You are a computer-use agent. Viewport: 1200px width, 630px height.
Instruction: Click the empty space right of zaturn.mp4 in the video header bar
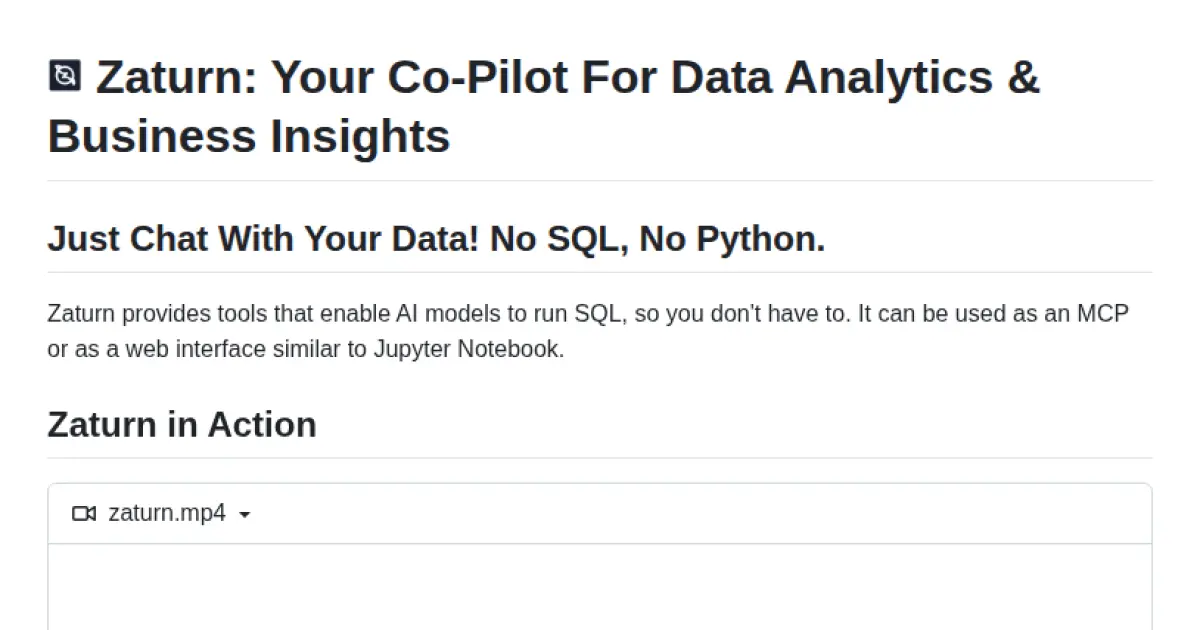click(x=700, y=514)
